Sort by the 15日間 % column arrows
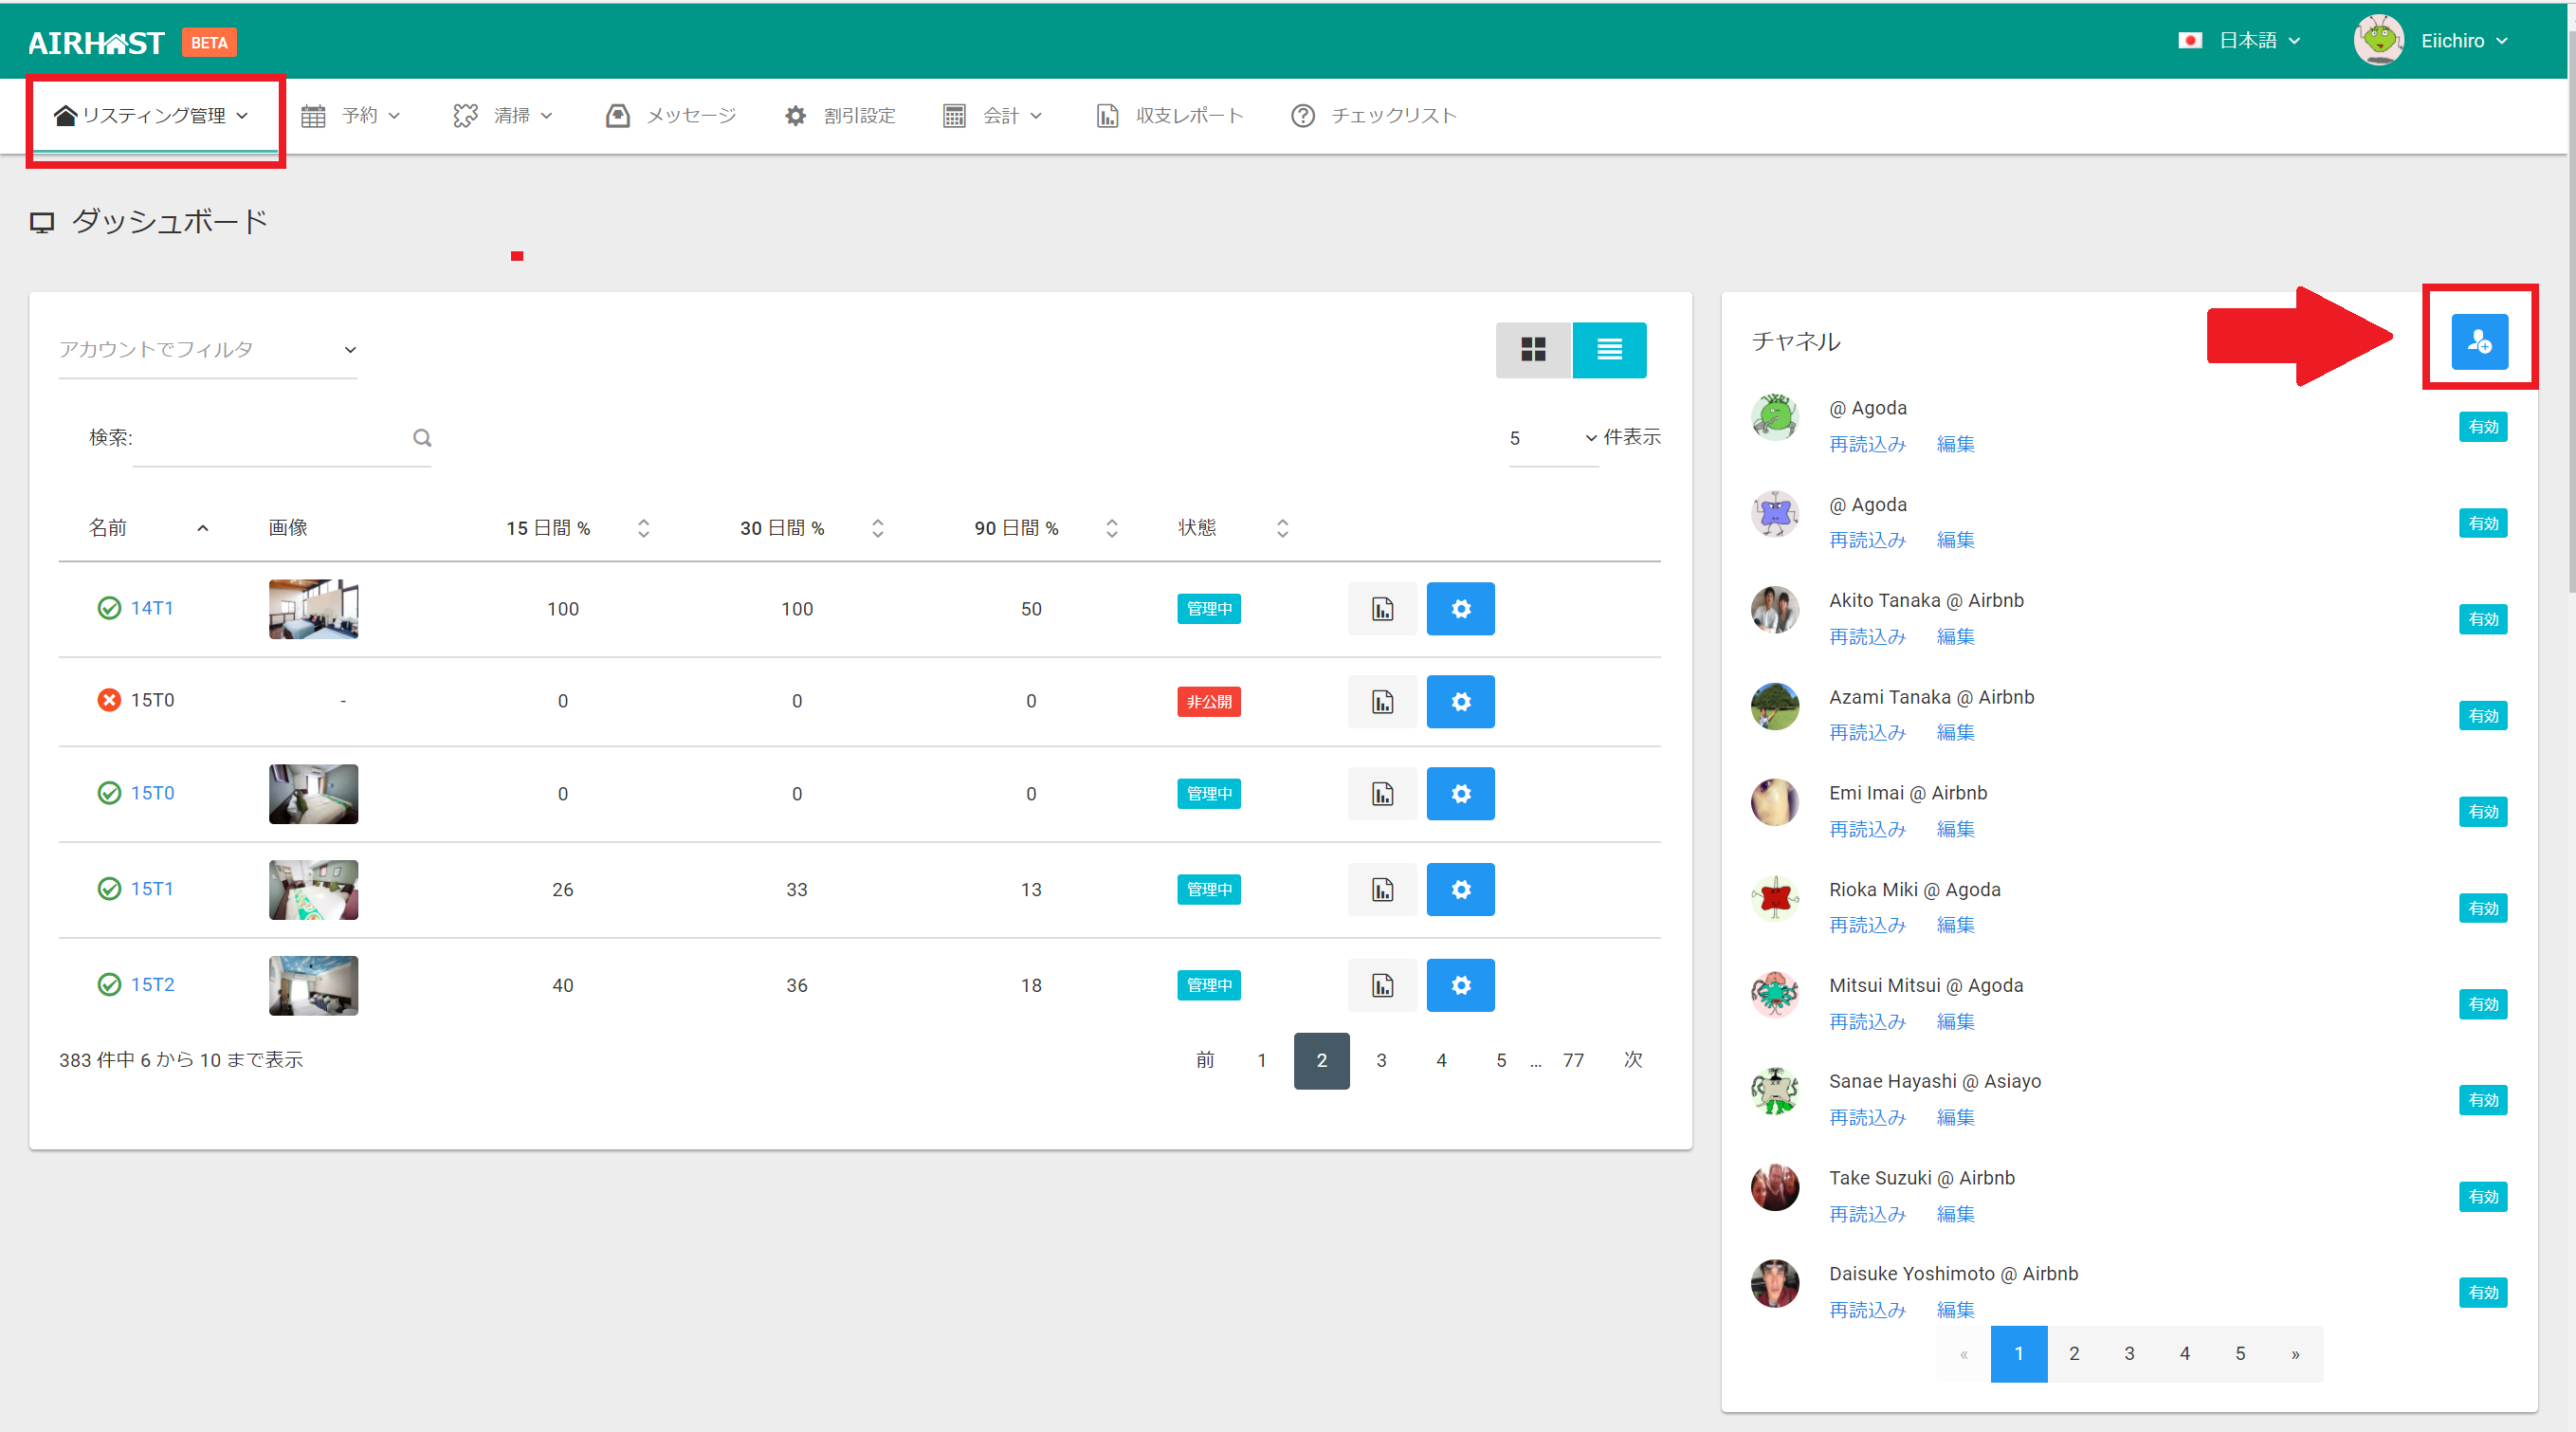Viewport: 2576px width, 1432px height. 643,528
